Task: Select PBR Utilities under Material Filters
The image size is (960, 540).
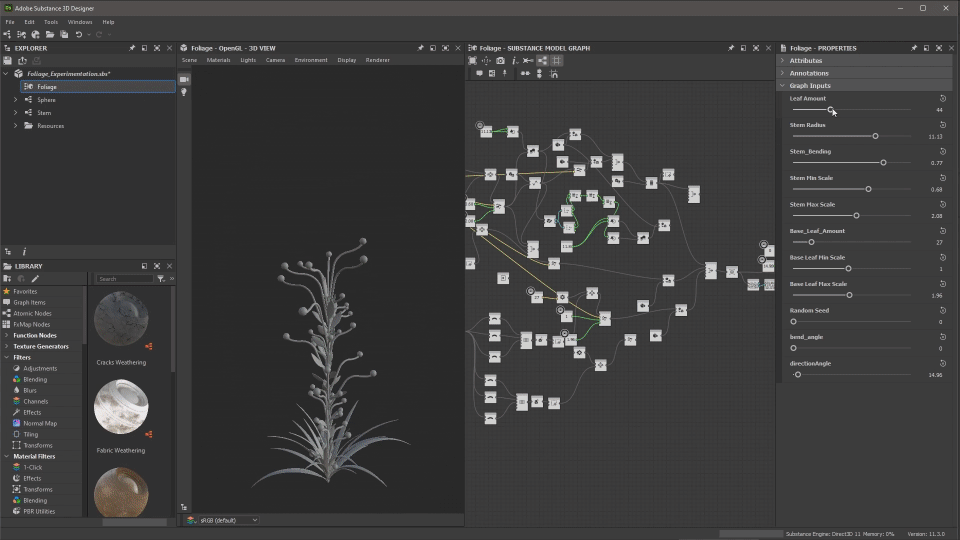Action: [39, 511]
